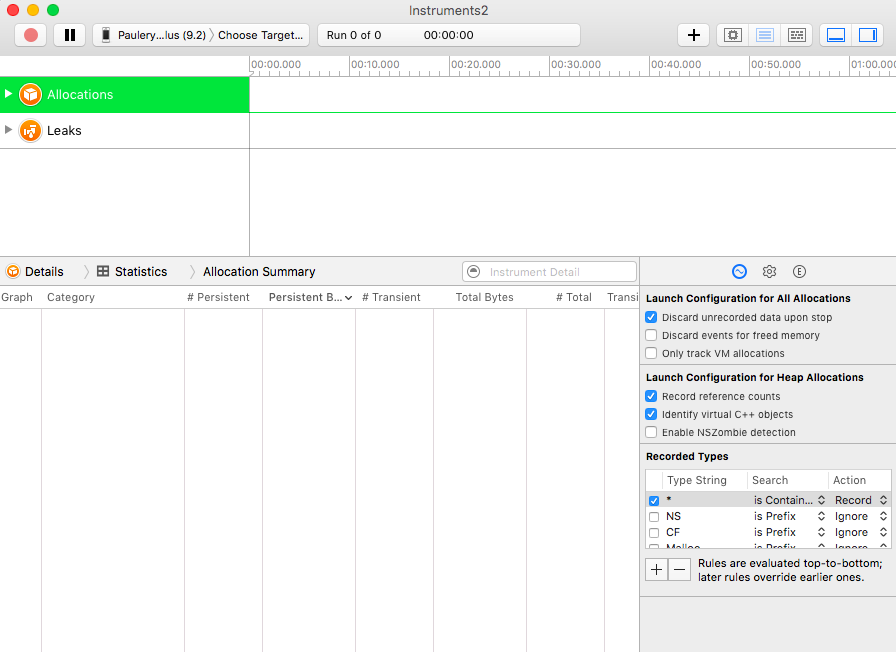Open the Allocation Summary breadcrumb menu

pyautogui.click(x=259, y=271)
